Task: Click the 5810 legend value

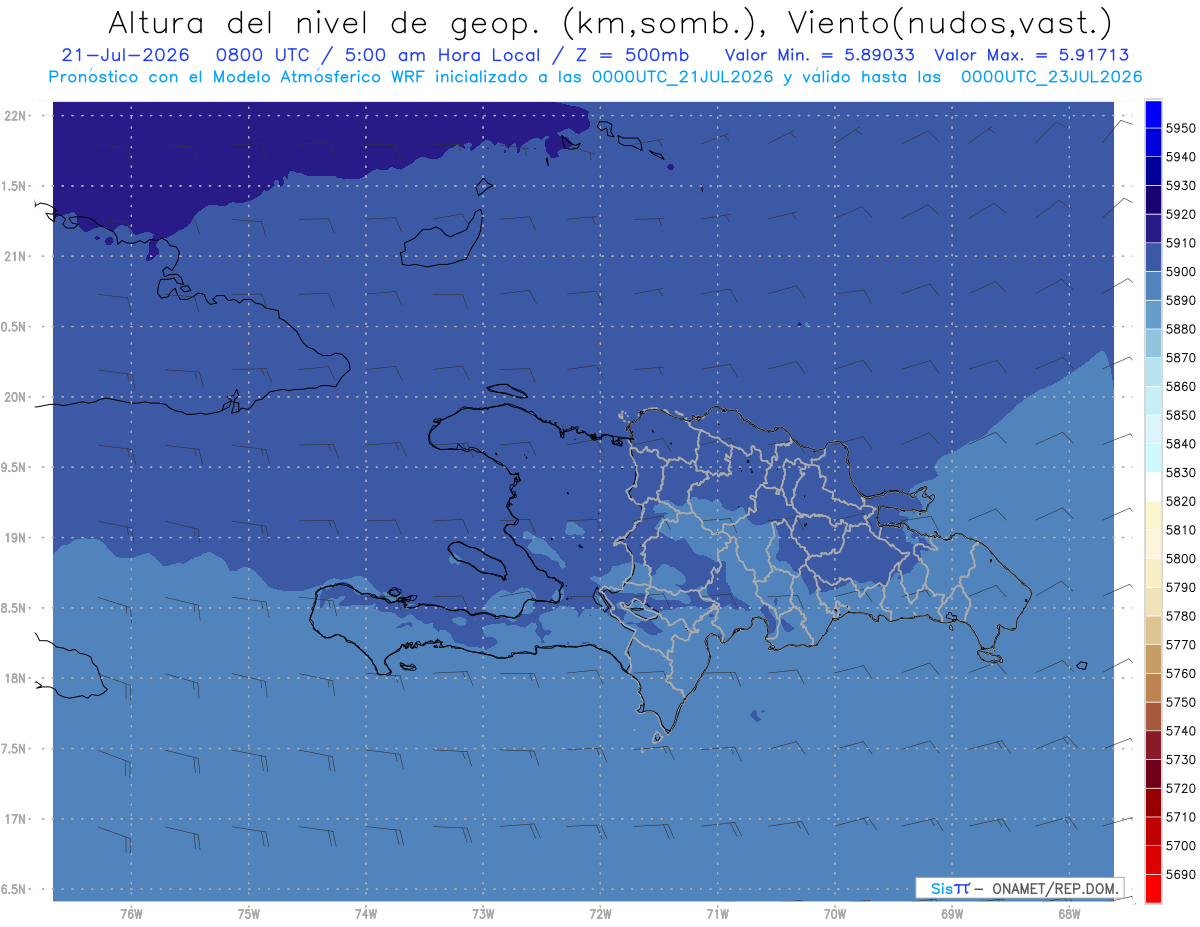Action: click(1180, 529)
